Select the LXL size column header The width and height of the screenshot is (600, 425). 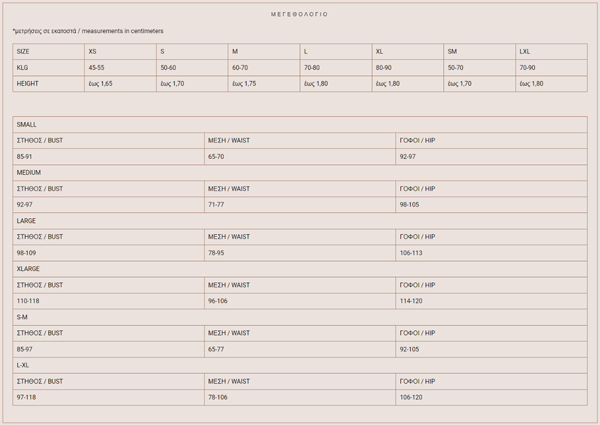click(525, 51)
